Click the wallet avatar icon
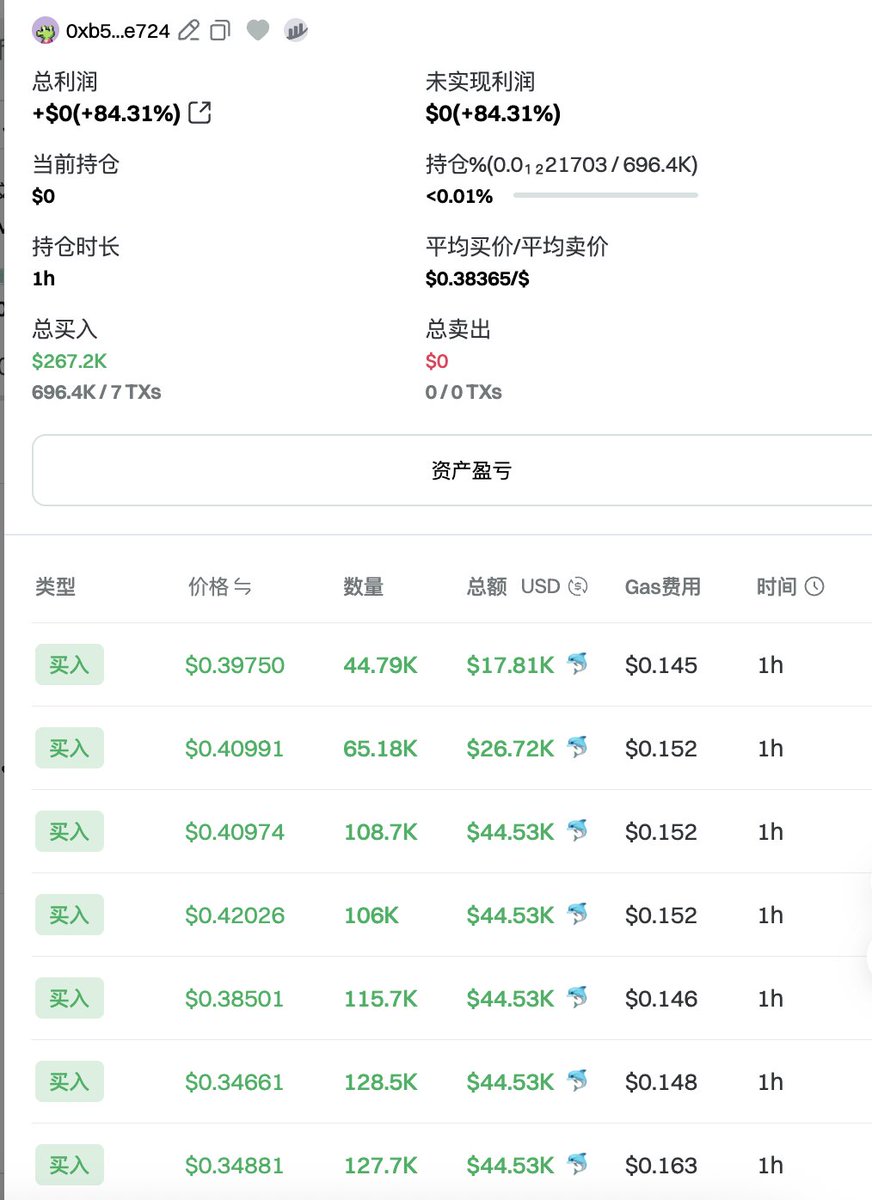The image size is (872, 1200). (x=46, y=30)
